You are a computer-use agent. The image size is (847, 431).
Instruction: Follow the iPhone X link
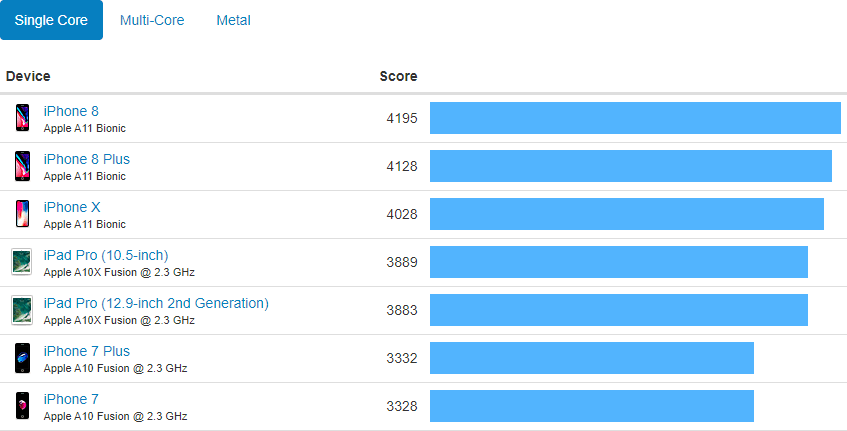[x=71, y=207]
